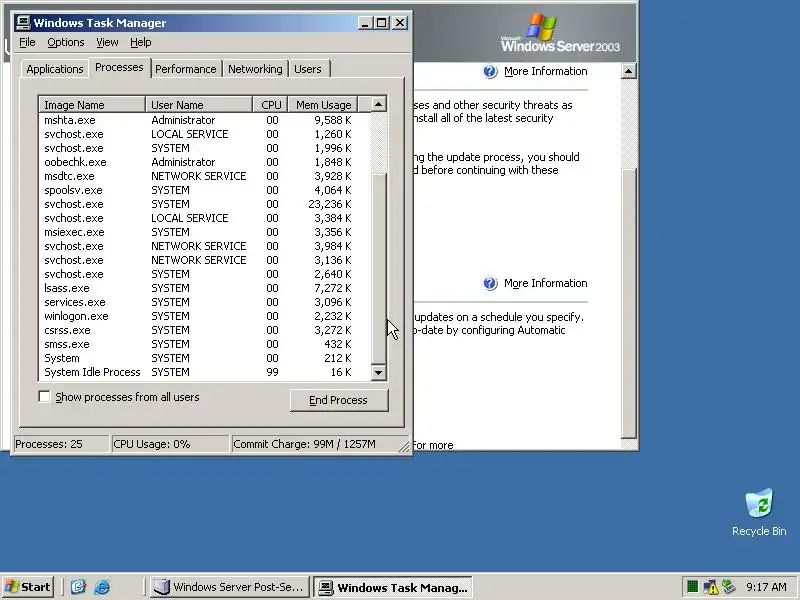Click the help icon beside upper More Information

click(490, 71)
